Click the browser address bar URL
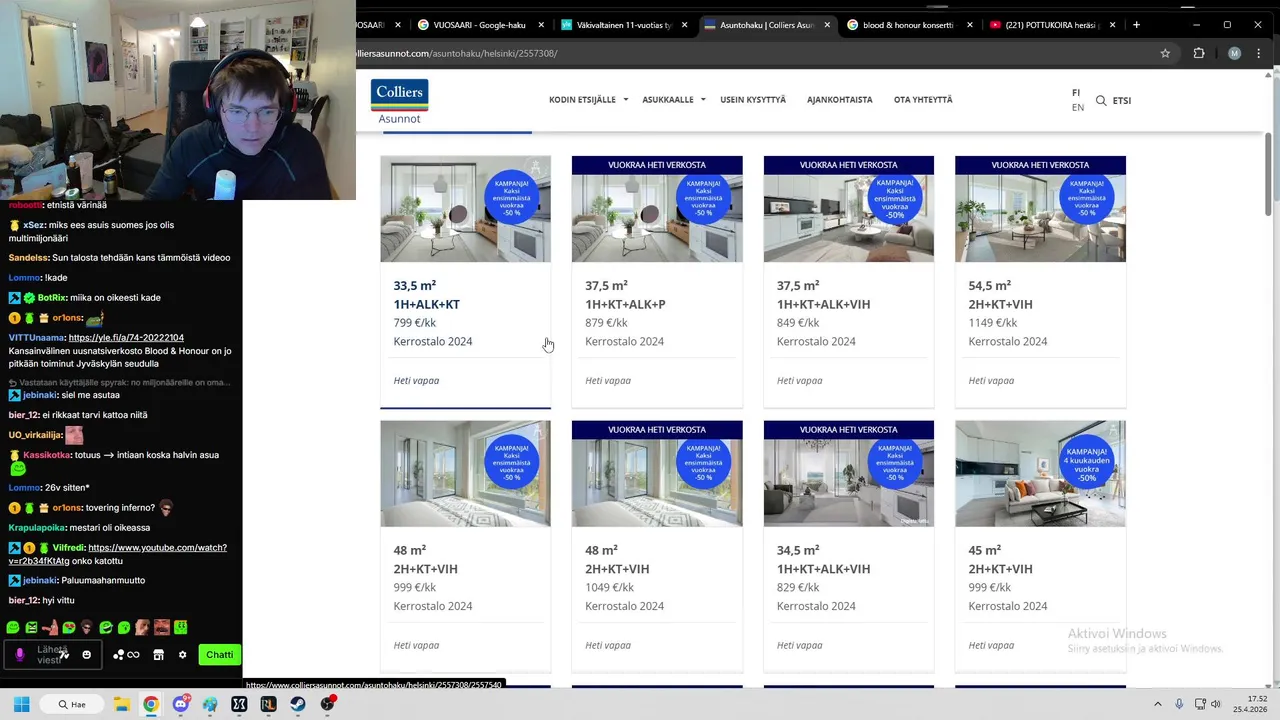 [457, 53]
